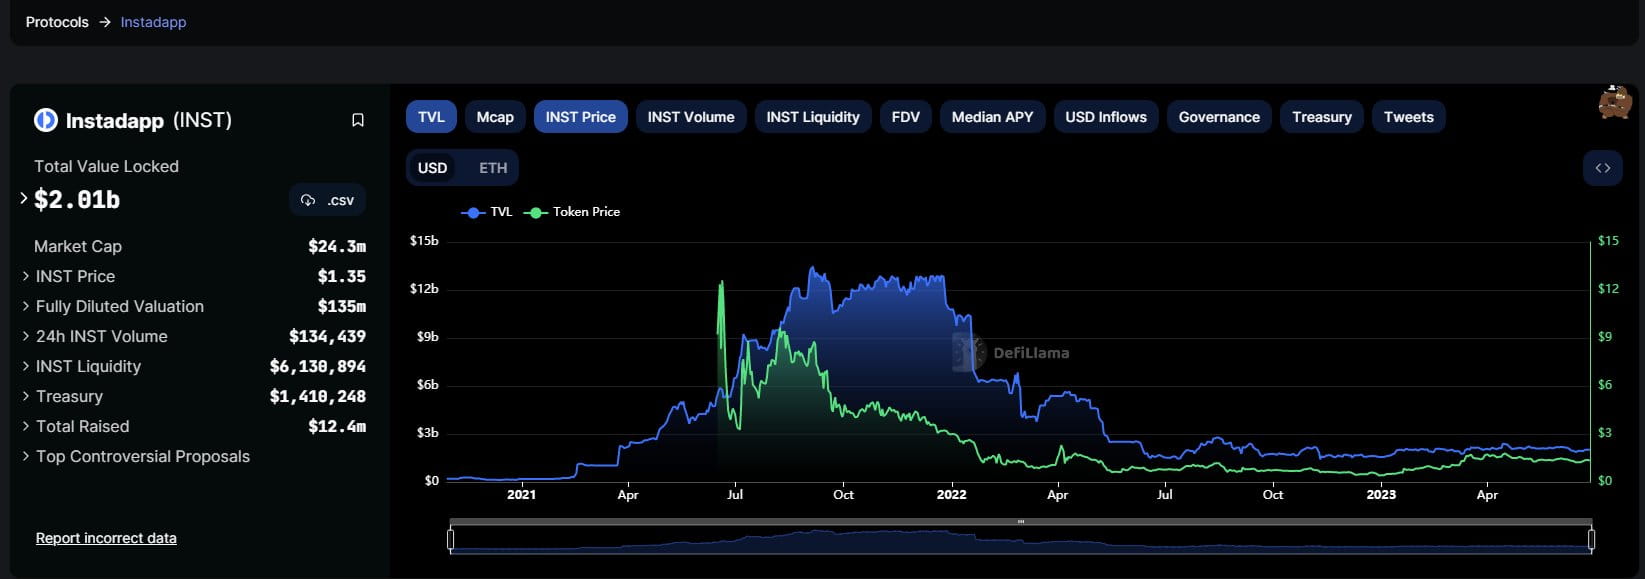Open the embed chart code icon
This screenshot has width=1645, height=579.
(1602, 168)
